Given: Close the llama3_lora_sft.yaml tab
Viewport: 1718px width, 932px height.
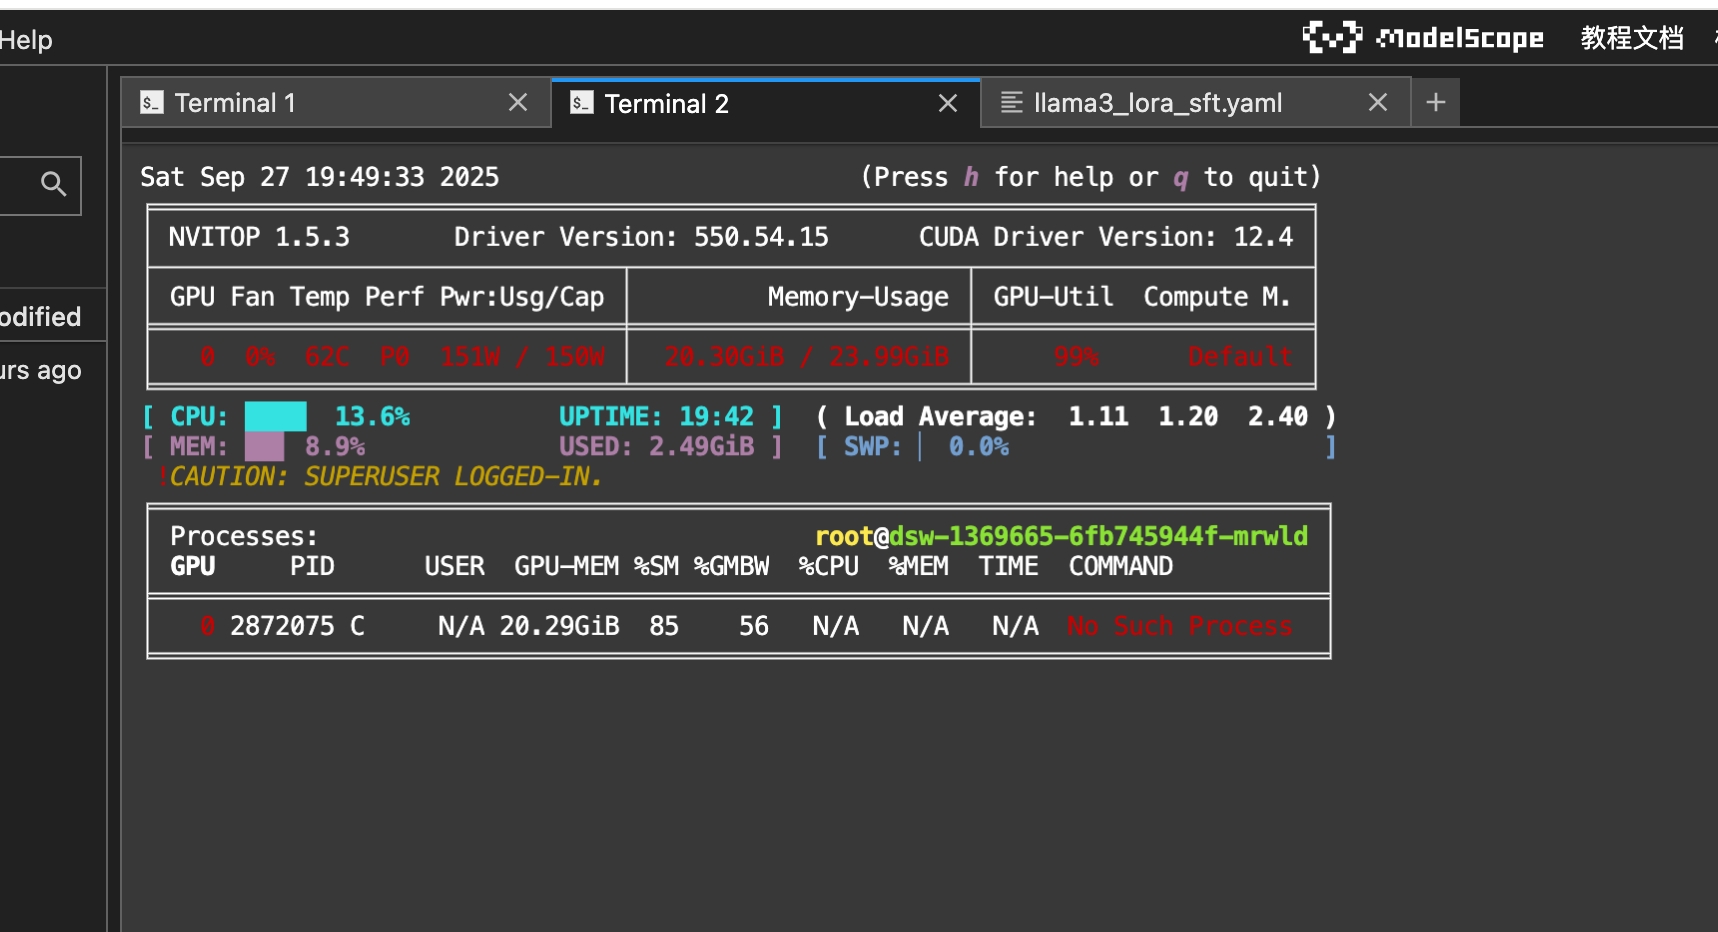Looking at the screenshot, I should coord(1377,102).
